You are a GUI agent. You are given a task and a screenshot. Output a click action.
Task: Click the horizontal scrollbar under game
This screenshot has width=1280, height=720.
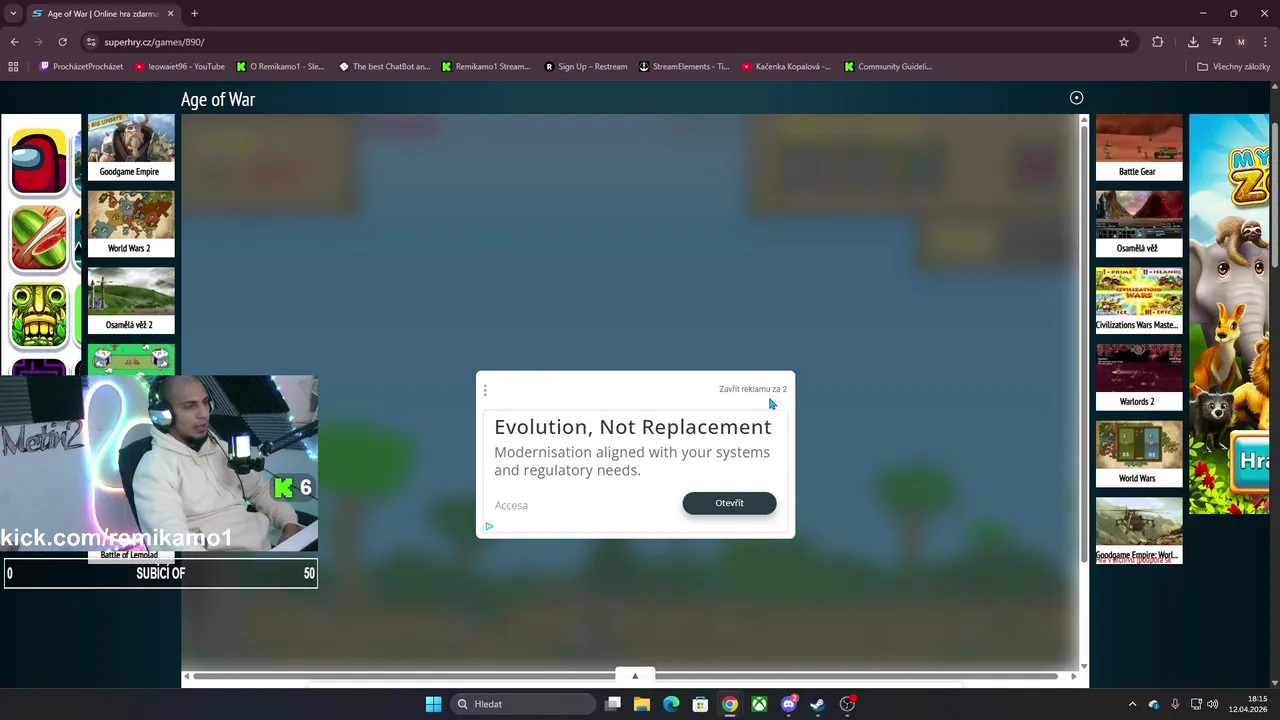[625, 677]
